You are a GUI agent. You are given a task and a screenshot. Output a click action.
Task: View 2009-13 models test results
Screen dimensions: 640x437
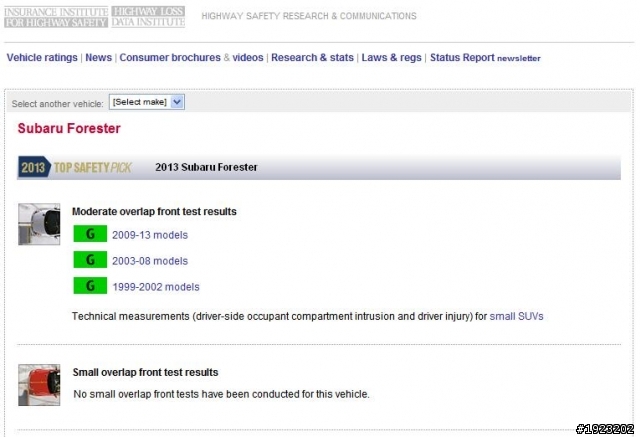150,235
